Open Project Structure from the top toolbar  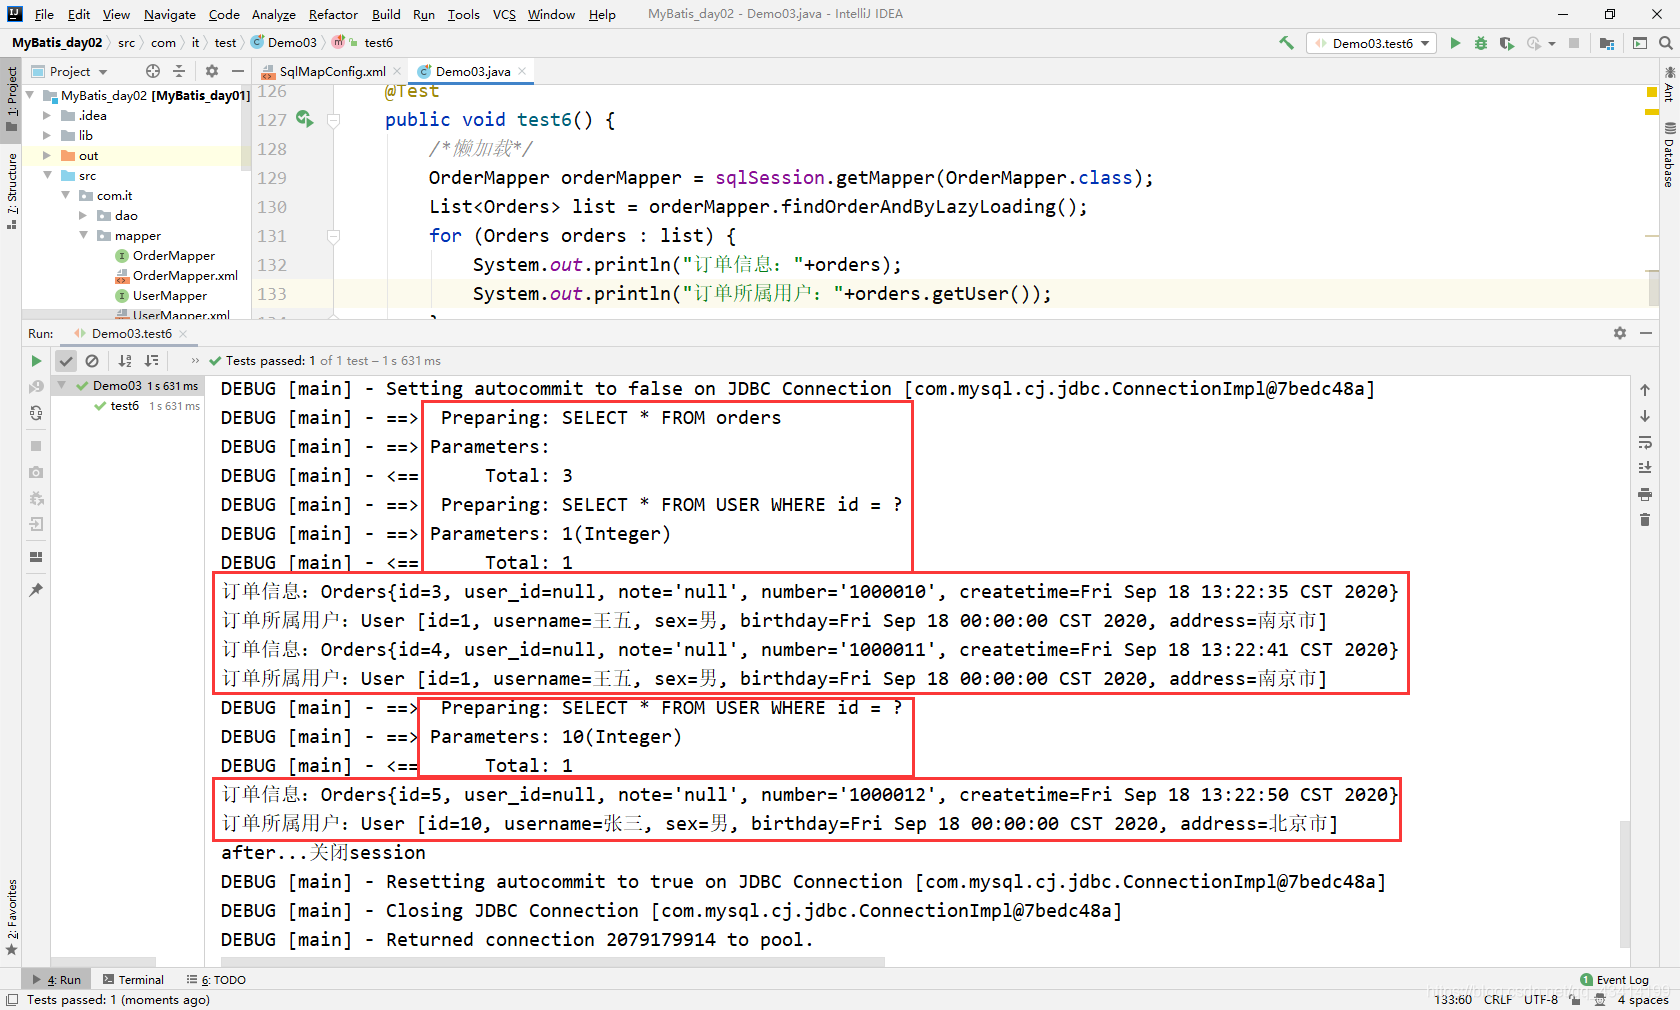pyautogui.click(x=1607, y=43)
